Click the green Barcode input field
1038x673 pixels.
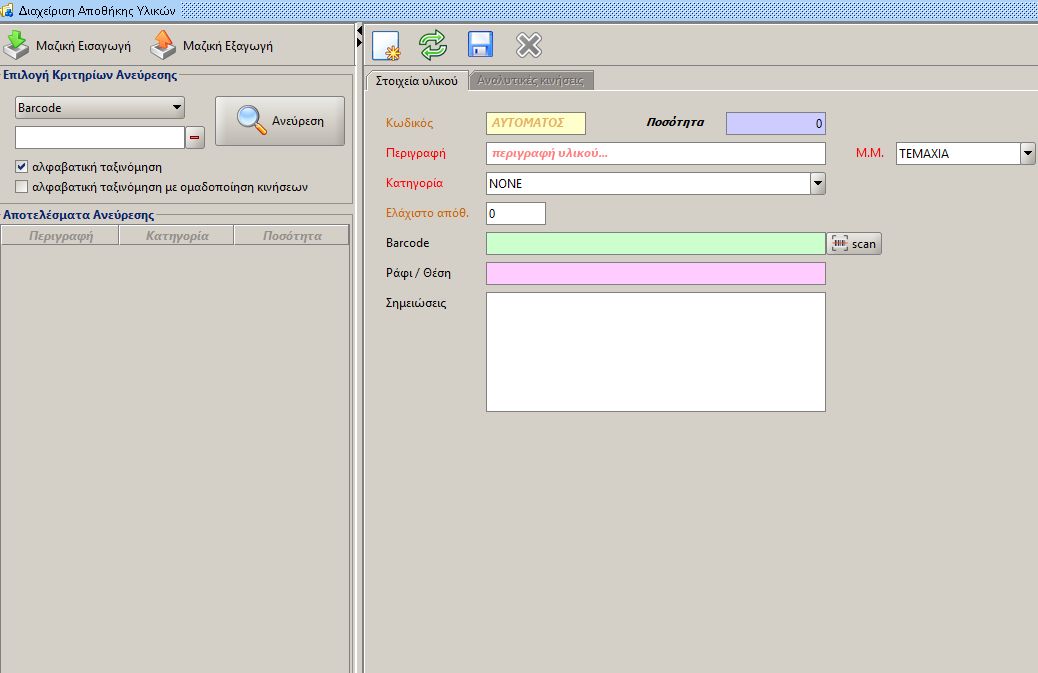pos(655,244)
